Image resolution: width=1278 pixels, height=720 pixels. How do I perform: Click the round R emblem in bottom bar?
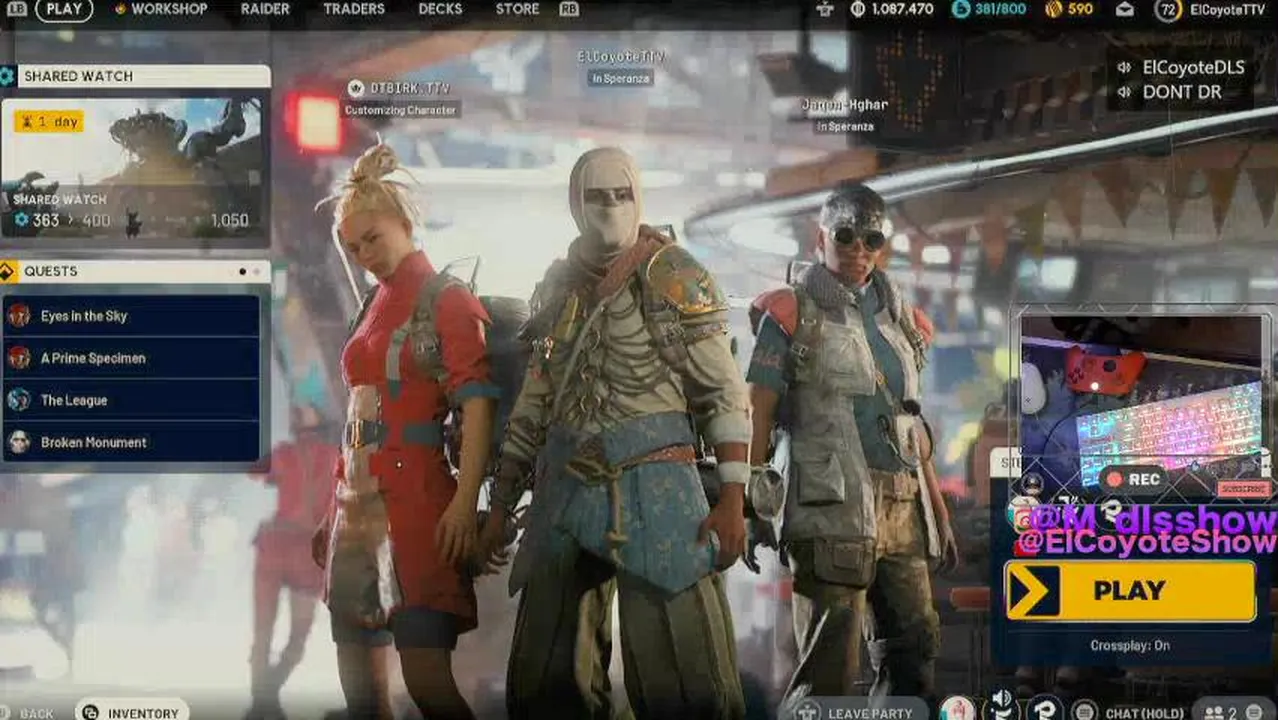point(1045,709)
